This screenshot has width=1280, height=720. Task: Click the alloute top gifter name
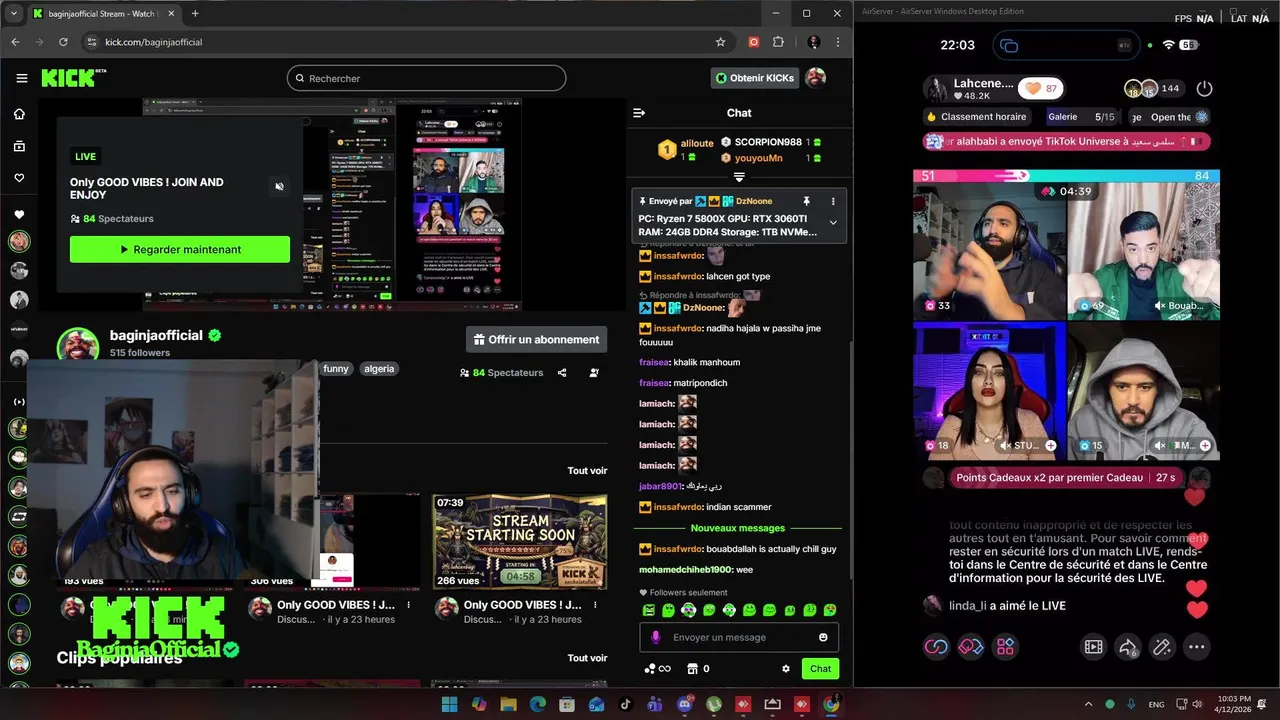[x=697, y=144]
